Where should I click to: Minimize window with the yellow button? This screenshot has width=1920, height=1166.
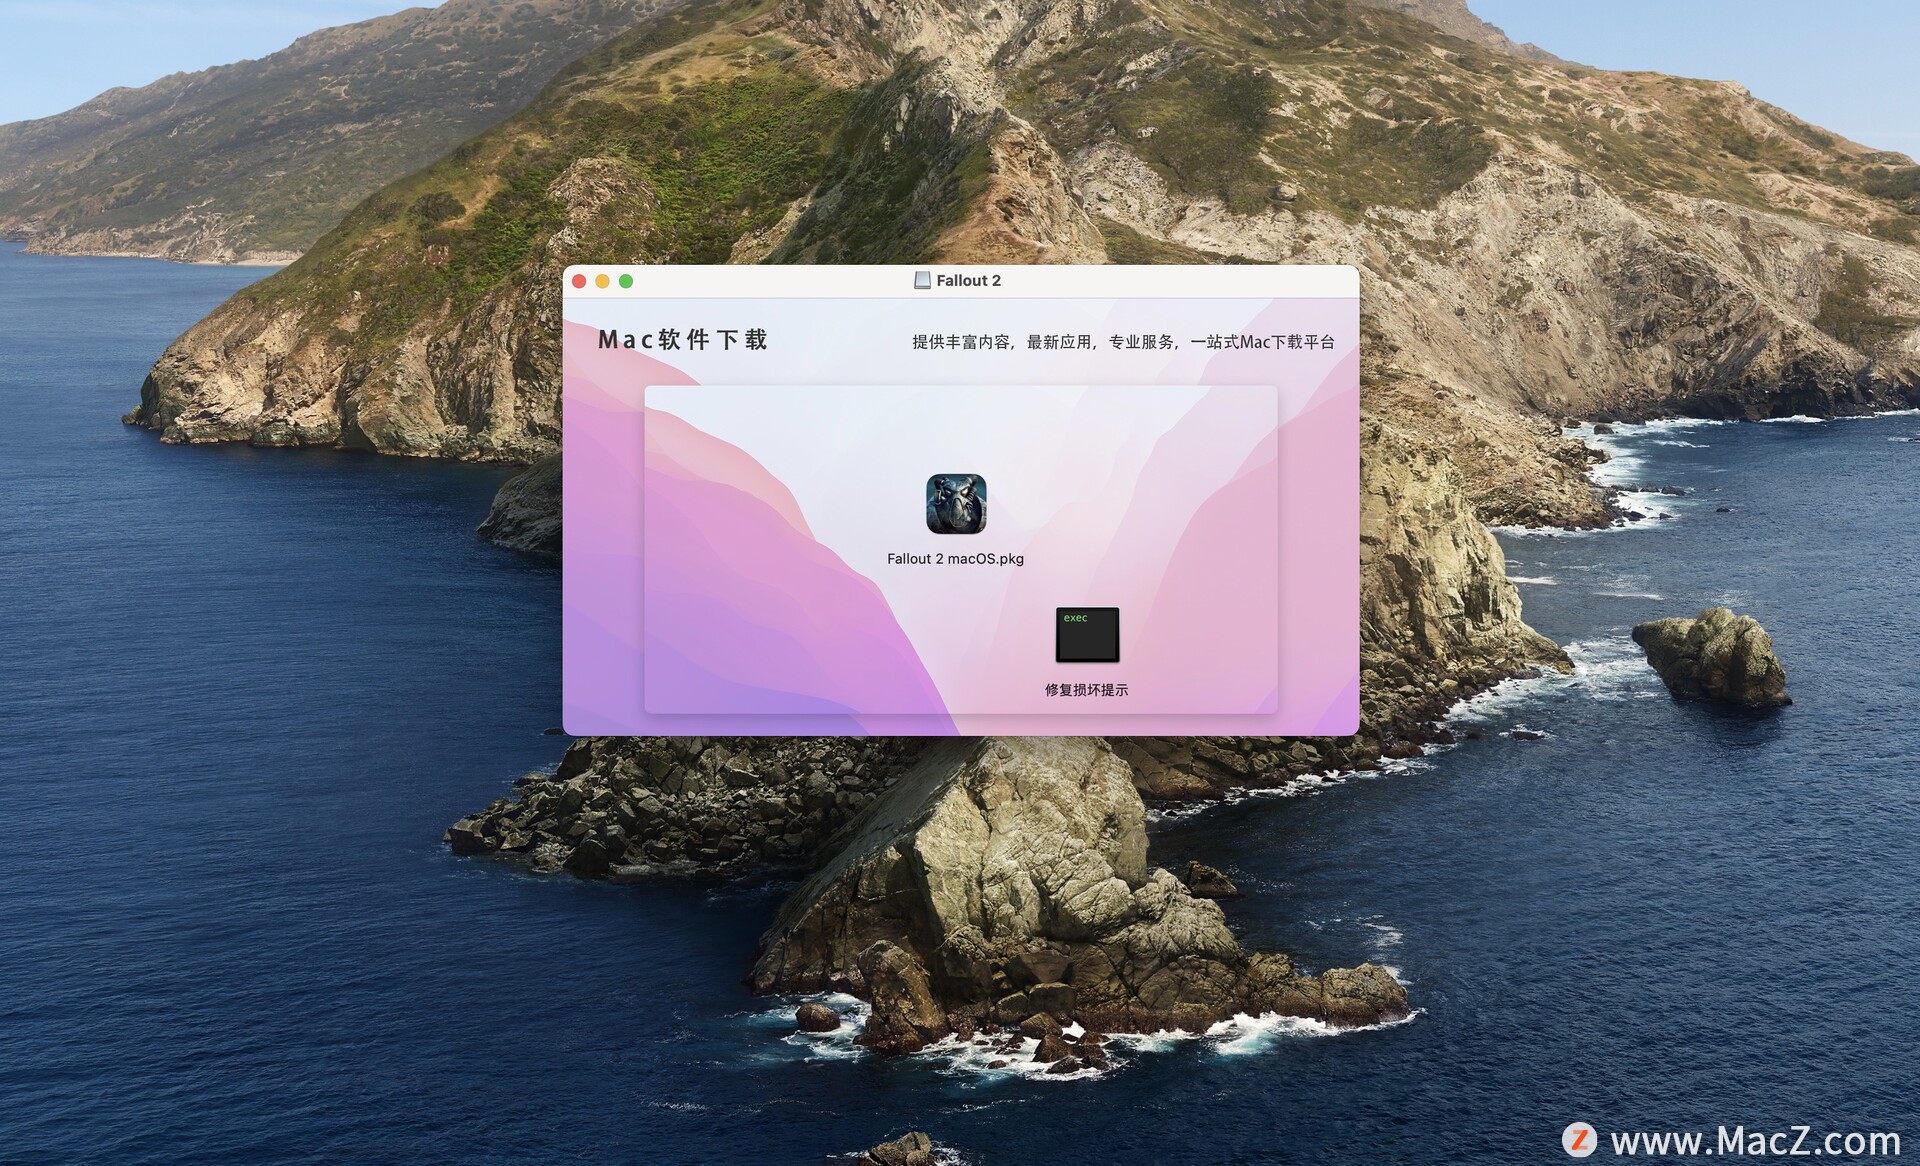602,281
